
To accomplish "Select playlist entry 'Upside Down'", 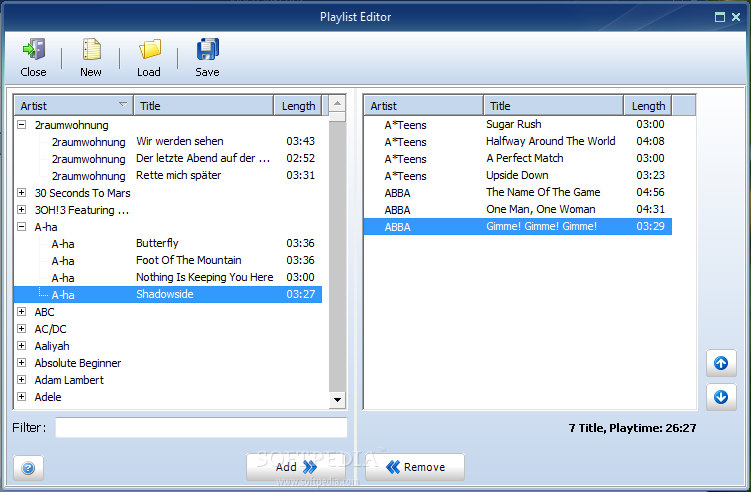I will (518, 175).
